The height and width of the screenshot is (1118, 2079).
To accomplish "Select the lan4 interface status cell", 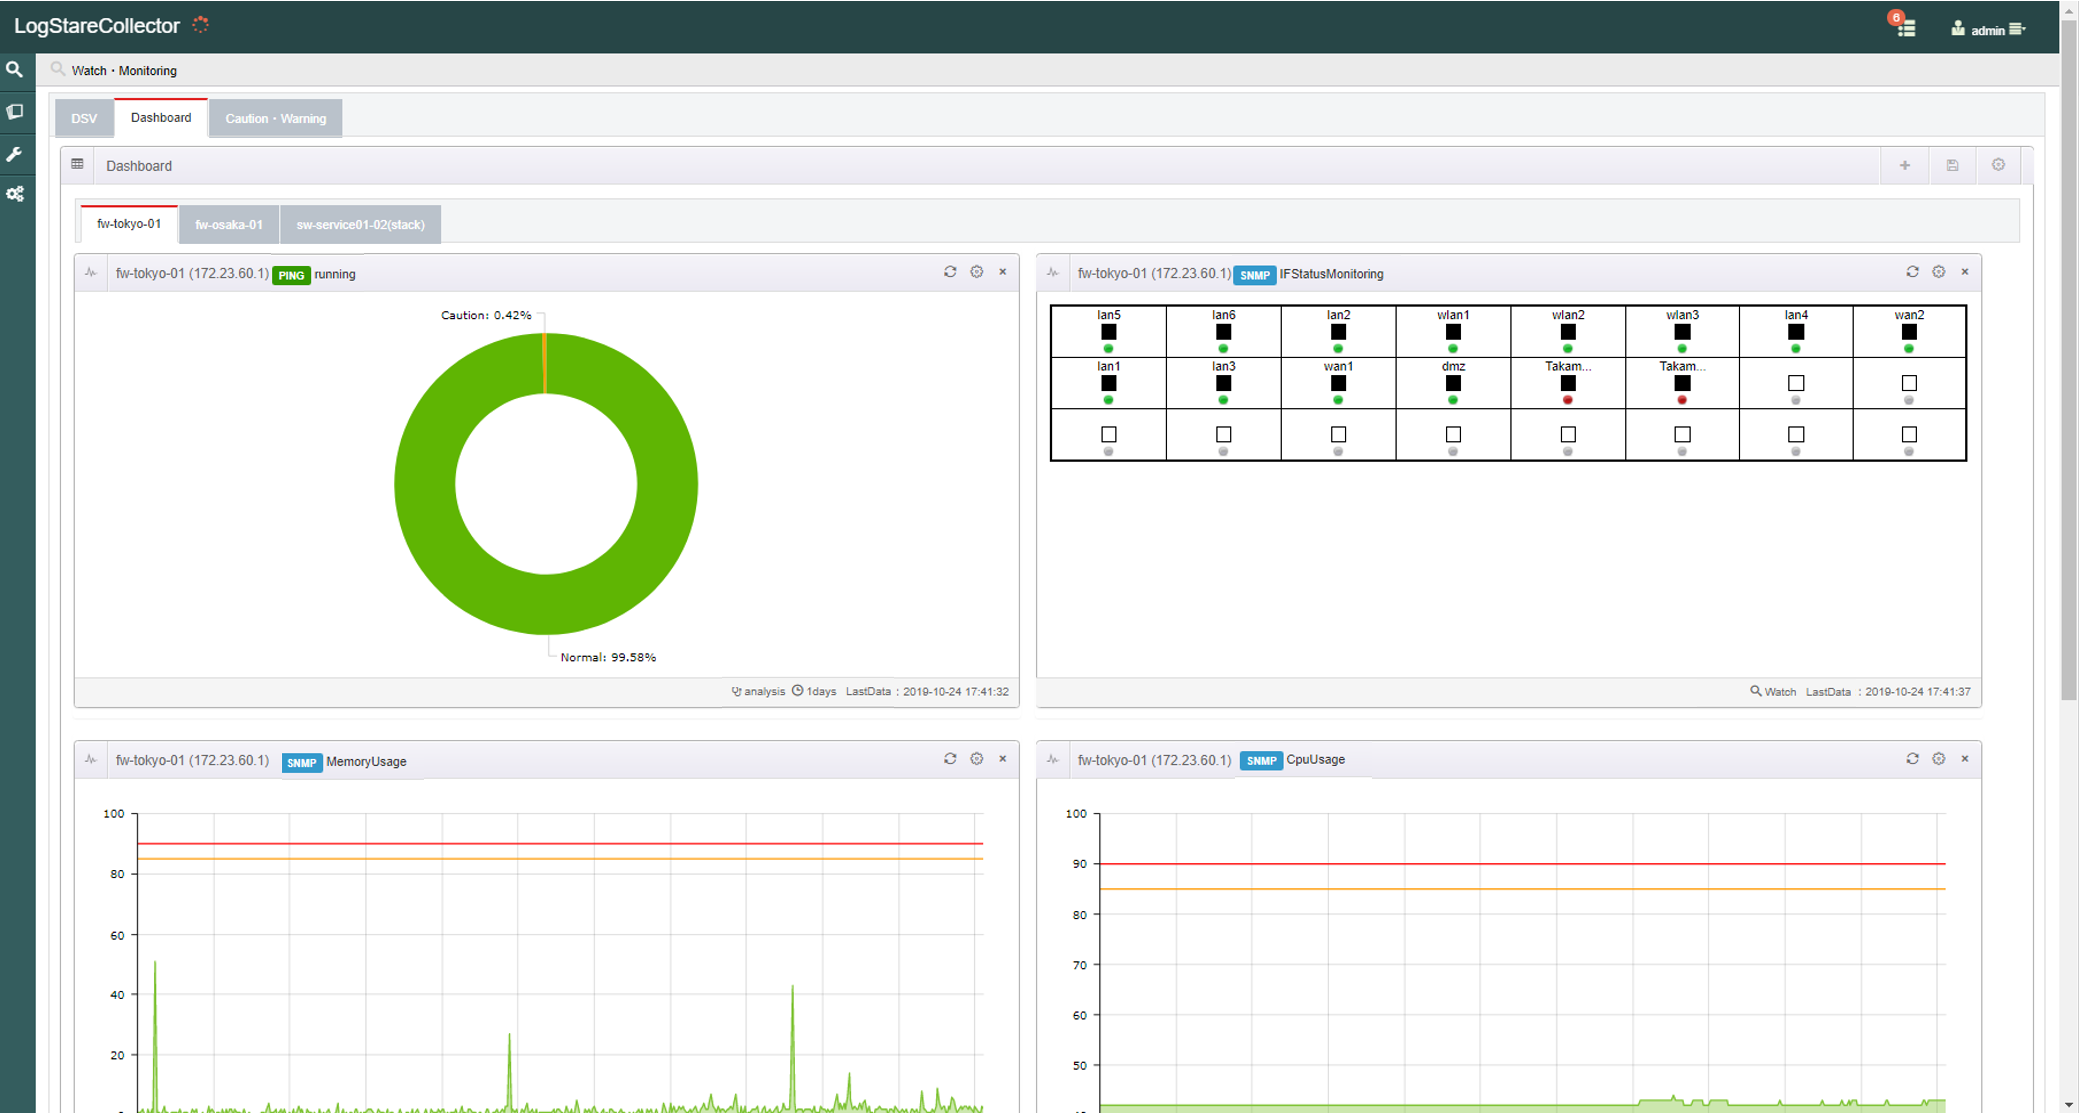I will pyautogui.click(x=1796, y=331).
